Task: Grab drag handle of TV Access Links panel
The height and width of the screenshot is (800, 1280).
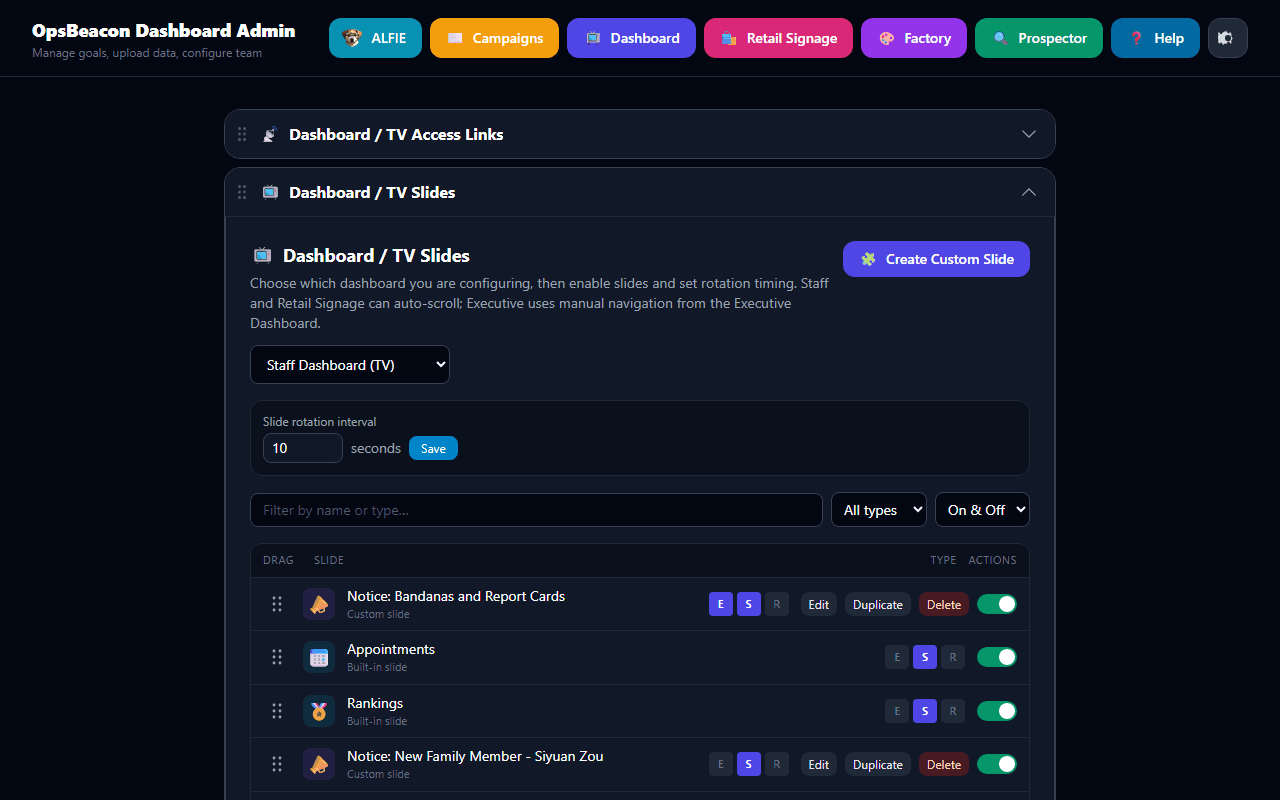Action: pyautogui.click(x=242, y=134)
